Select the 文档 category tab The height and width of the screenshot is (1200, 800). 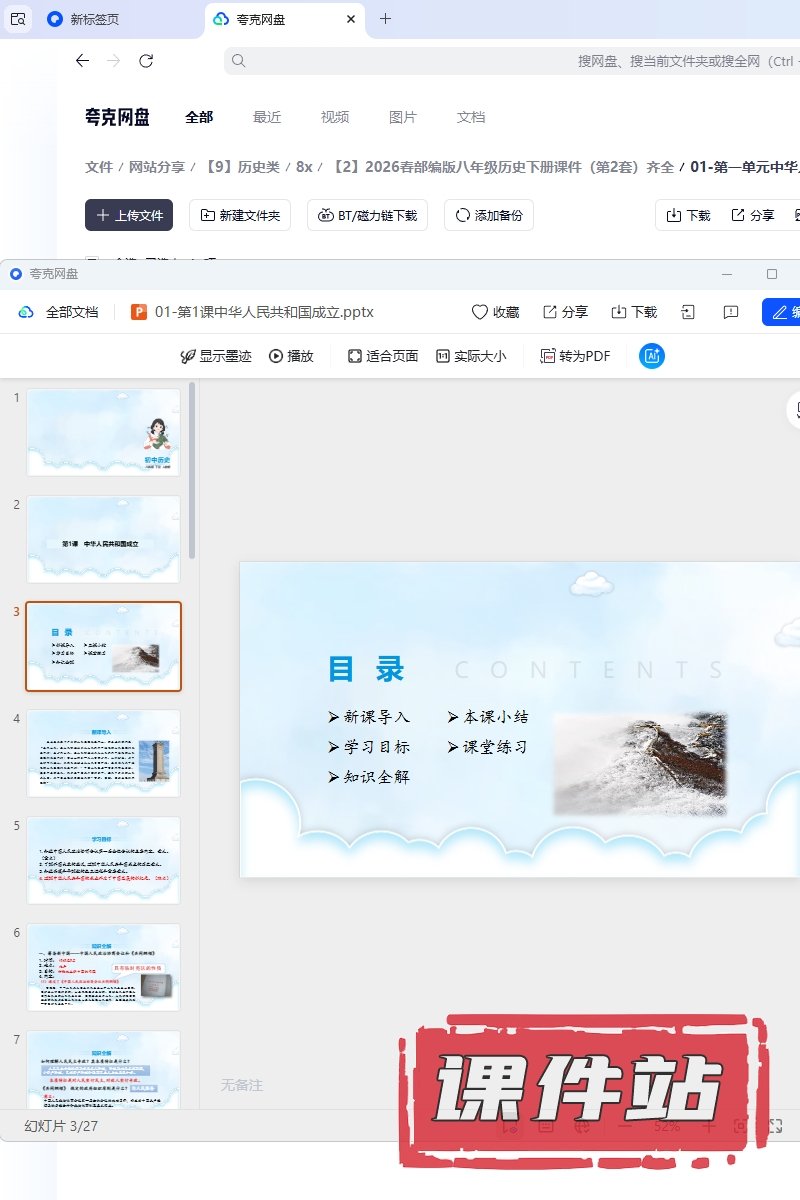[471, 117]
